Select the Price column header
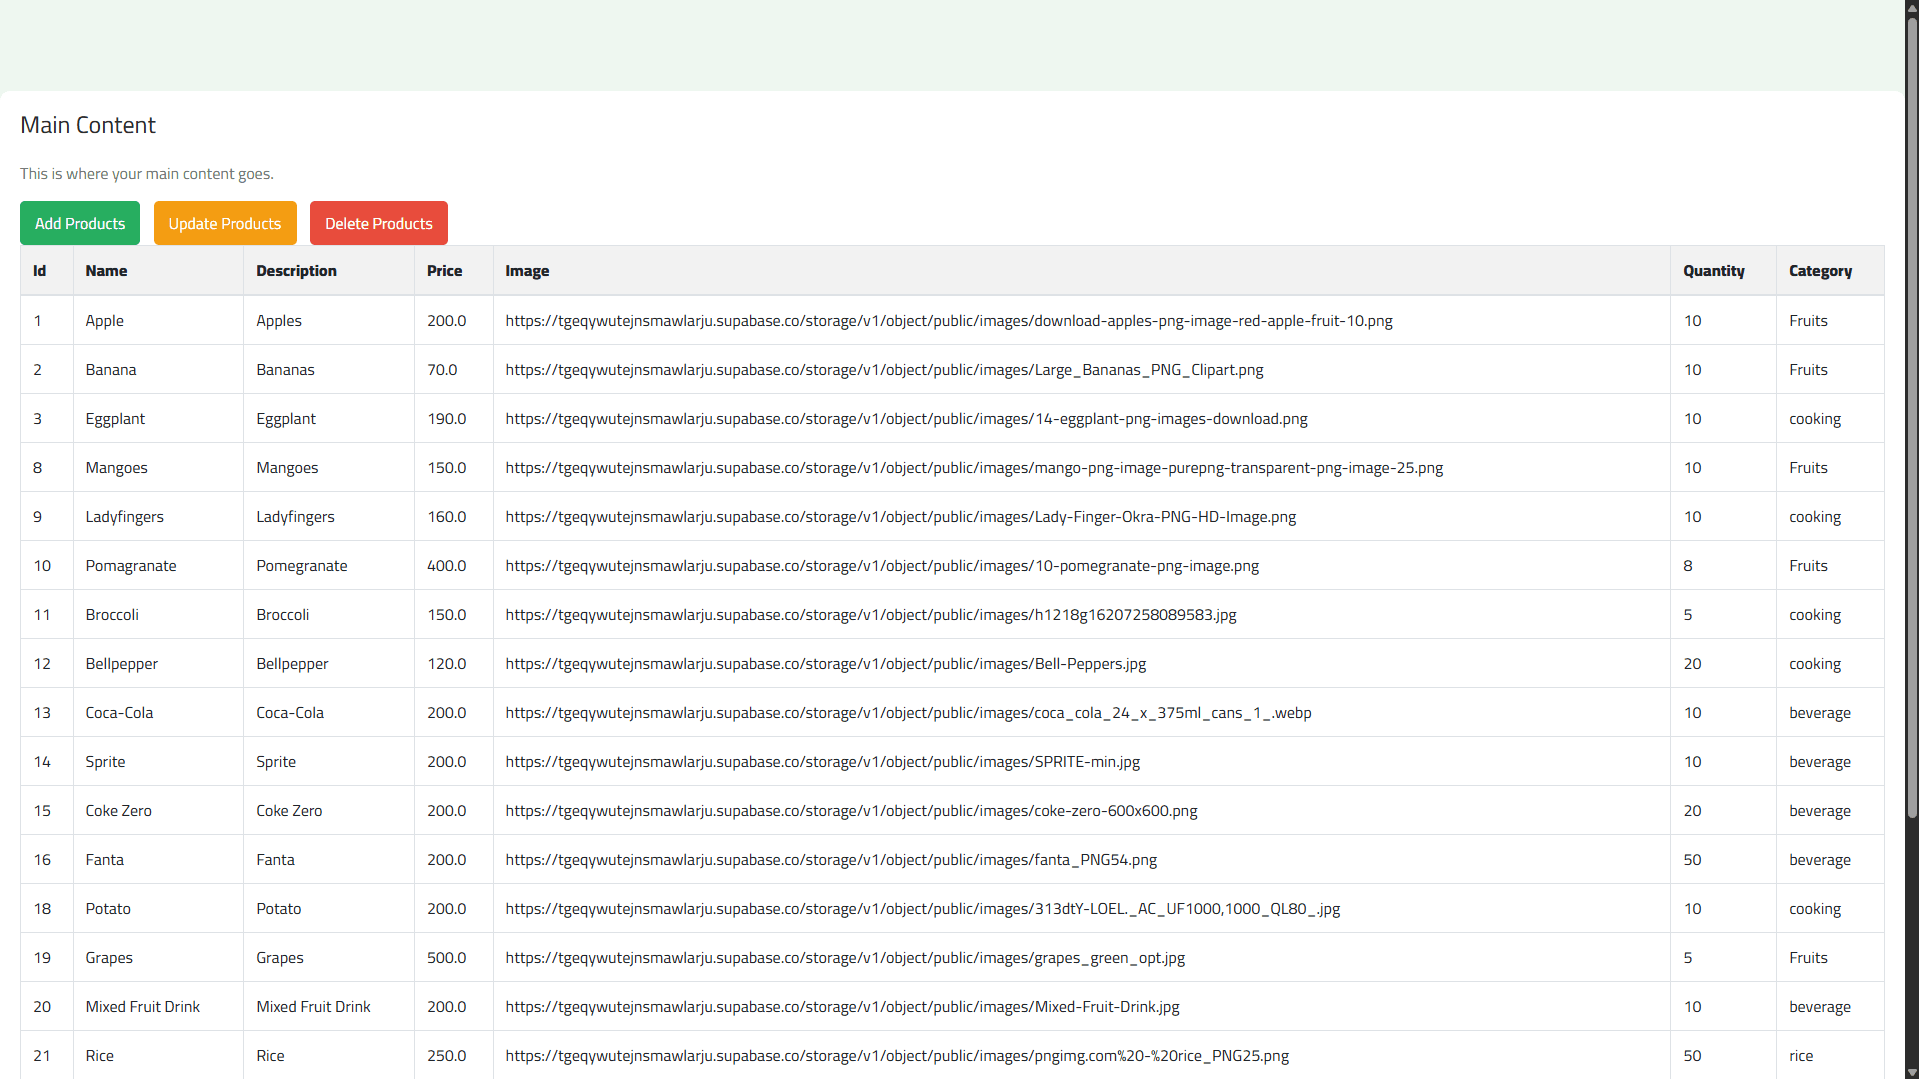The image size is (1919, 1079). 444,270
